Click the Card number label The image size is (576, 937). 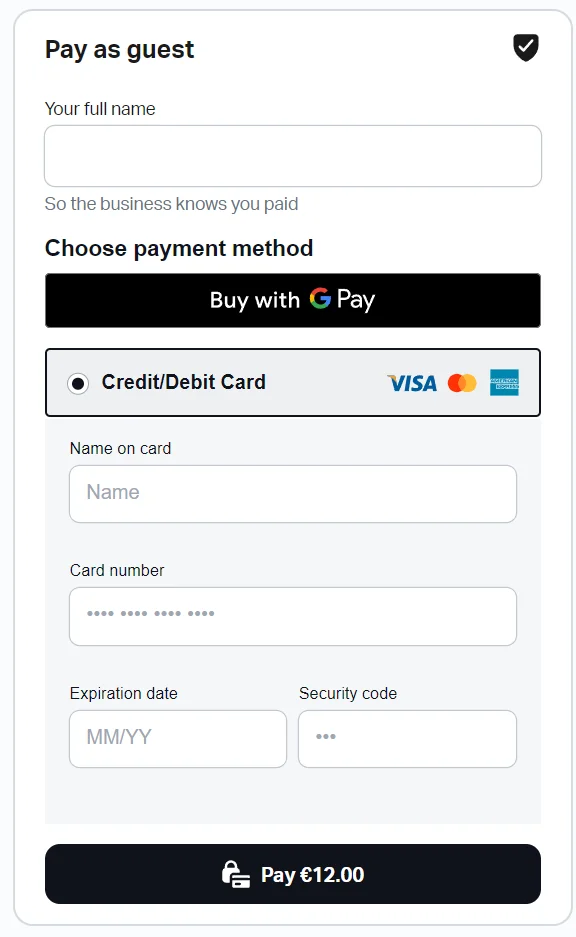pos(117,570)
